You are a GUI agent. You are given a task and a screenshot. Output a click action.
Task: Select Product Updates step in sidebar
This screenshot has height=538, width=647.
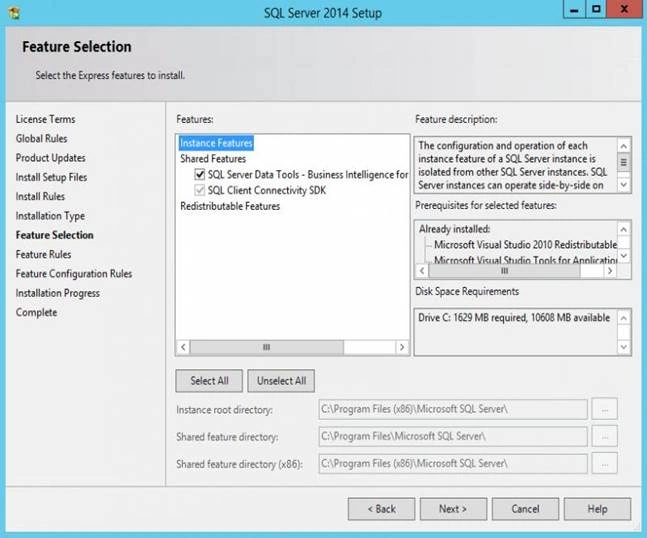(50, 158)
